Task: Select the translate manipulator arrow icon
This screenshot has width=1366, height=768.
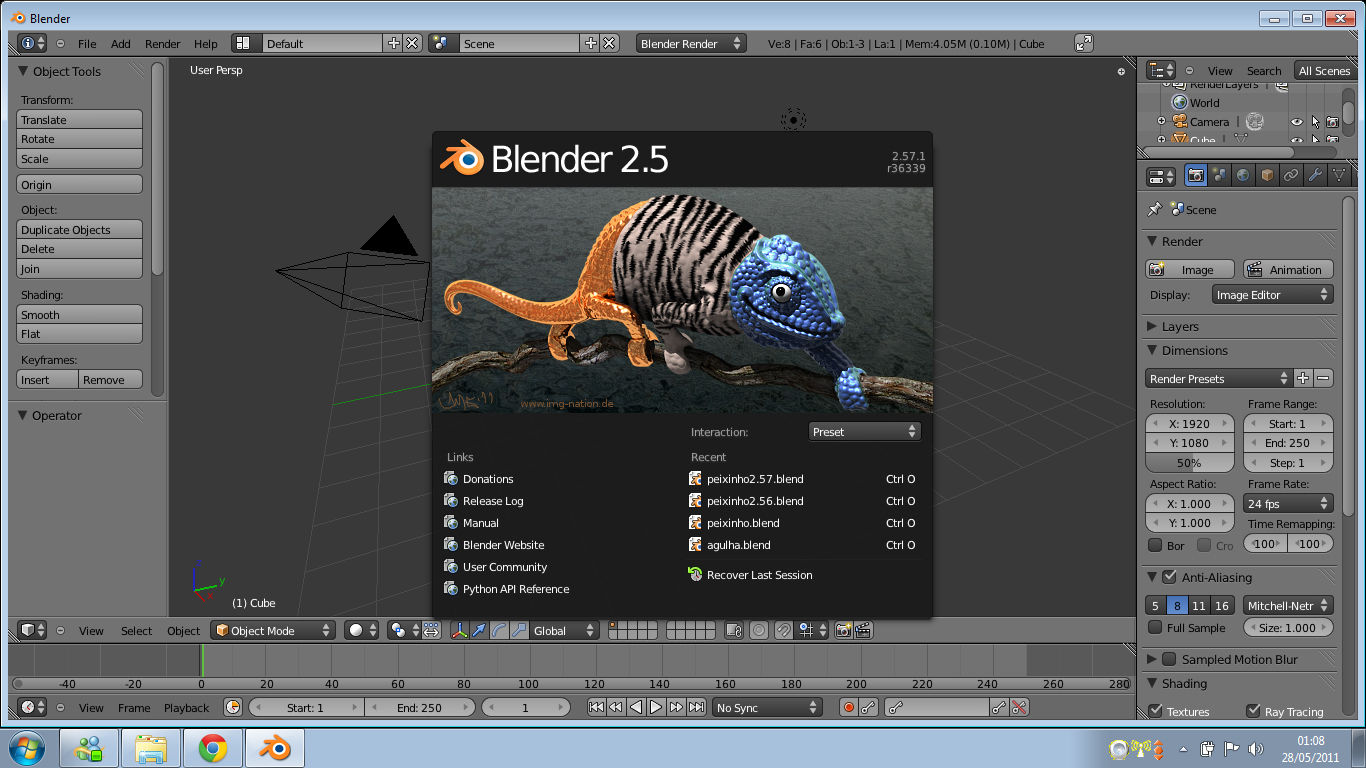Action: click(479, 631)
